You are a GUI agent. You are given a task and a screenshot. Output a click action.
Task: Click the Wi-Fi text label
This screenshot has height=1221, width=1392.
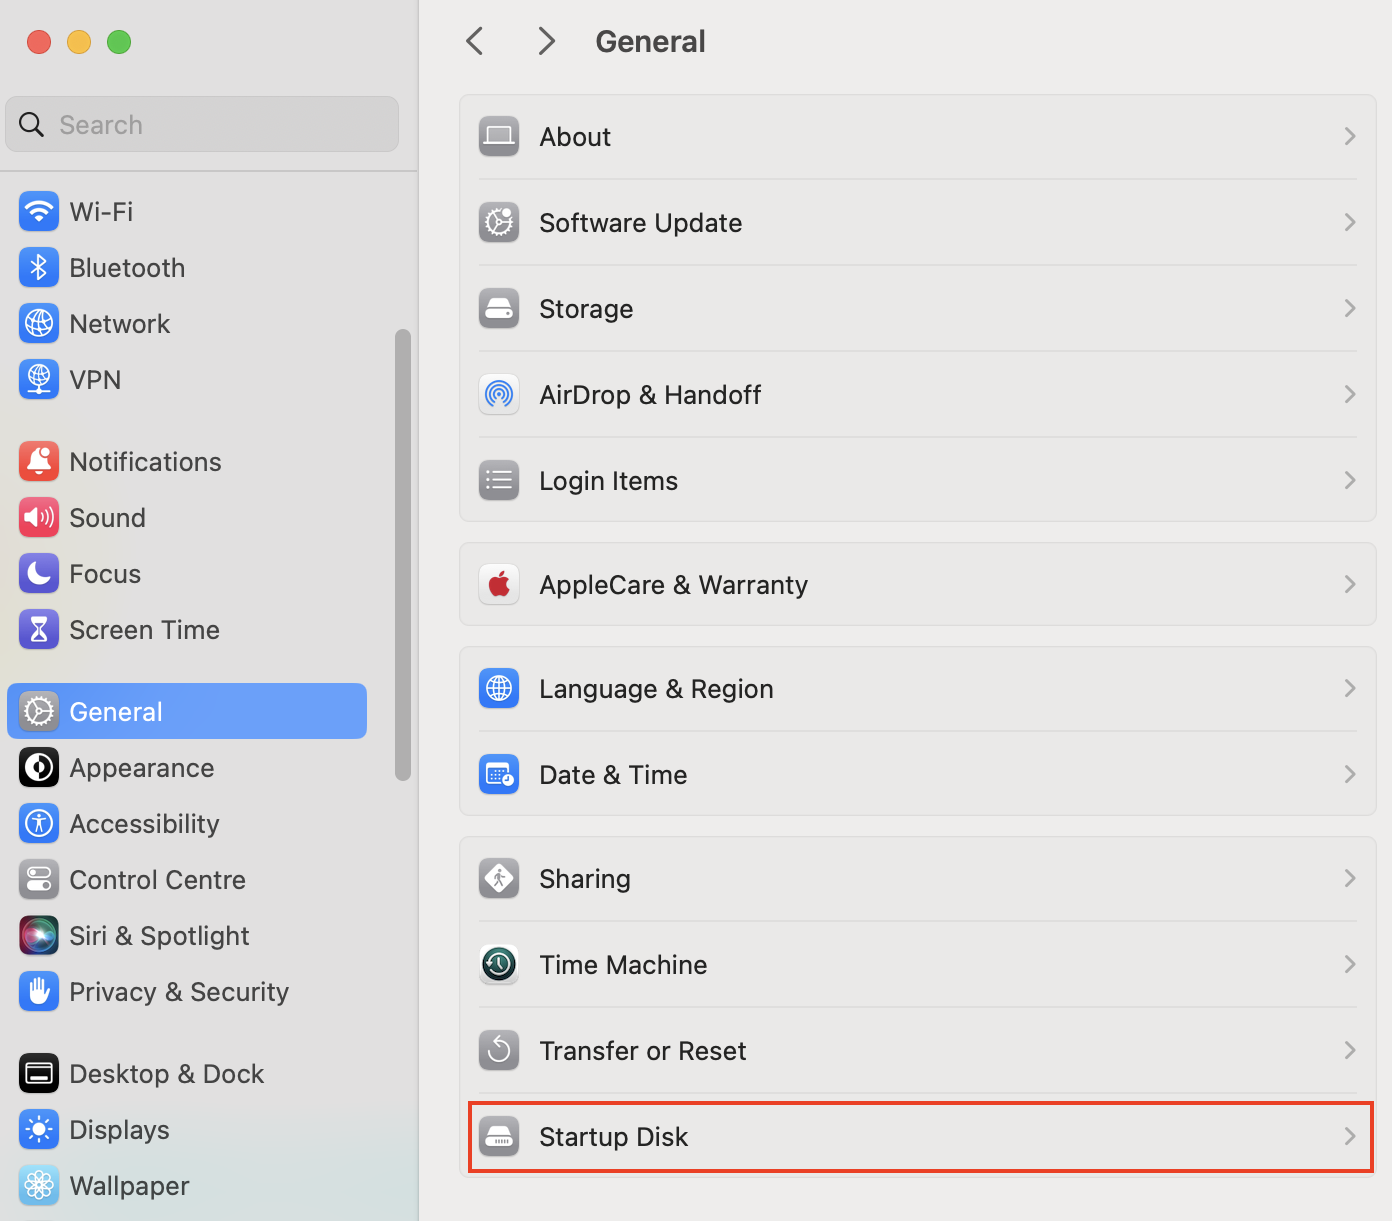101,212
